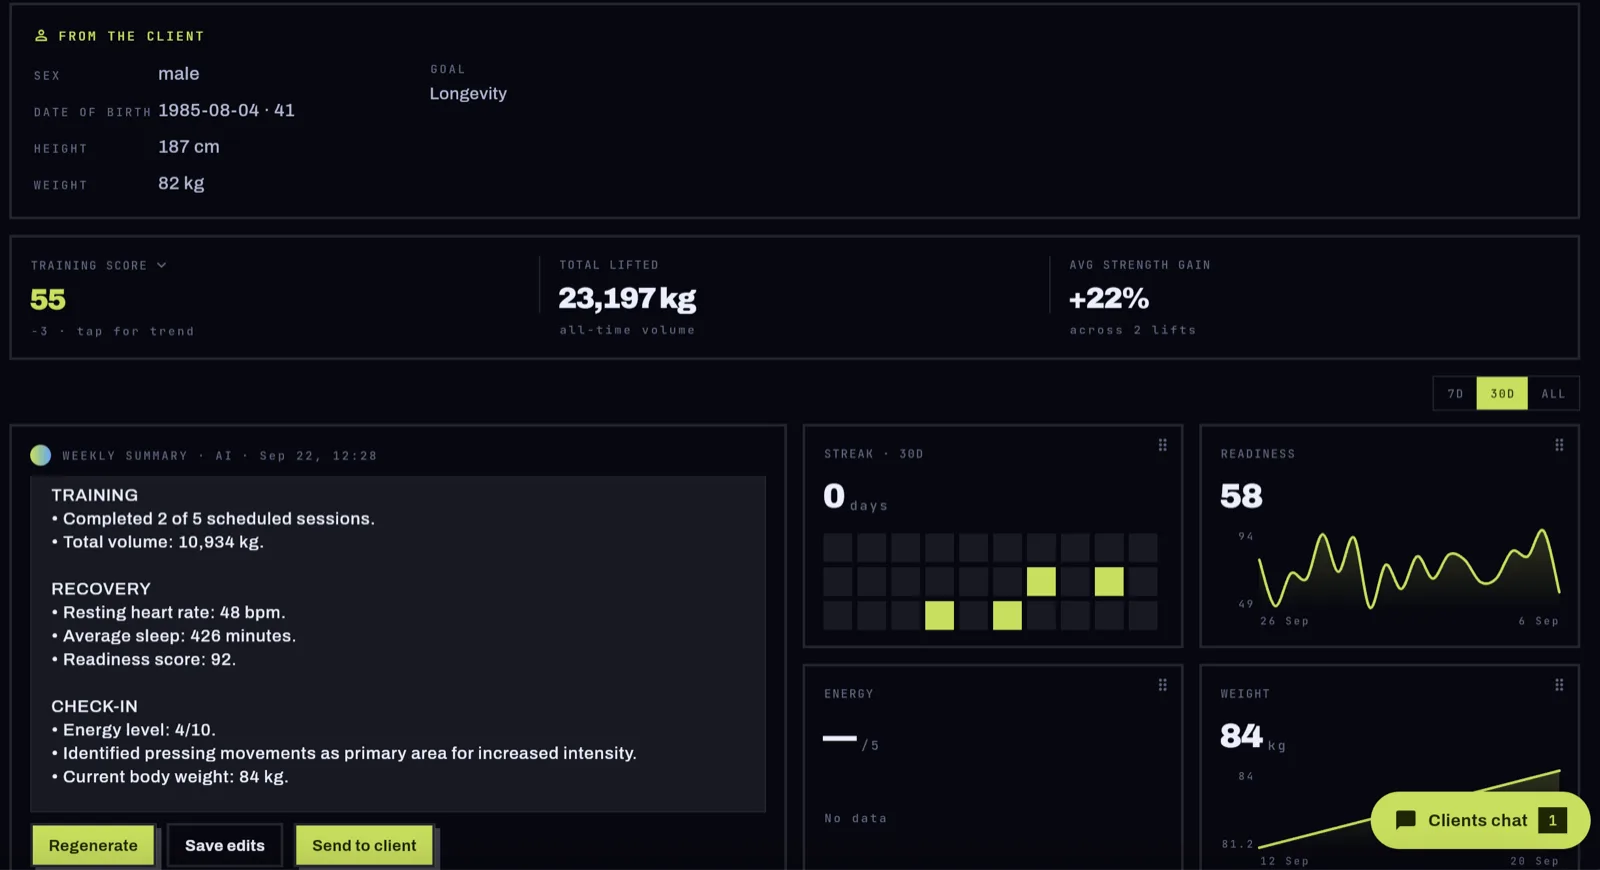Click 'Average sleep: 426 minutes' line

click(174, 636)
